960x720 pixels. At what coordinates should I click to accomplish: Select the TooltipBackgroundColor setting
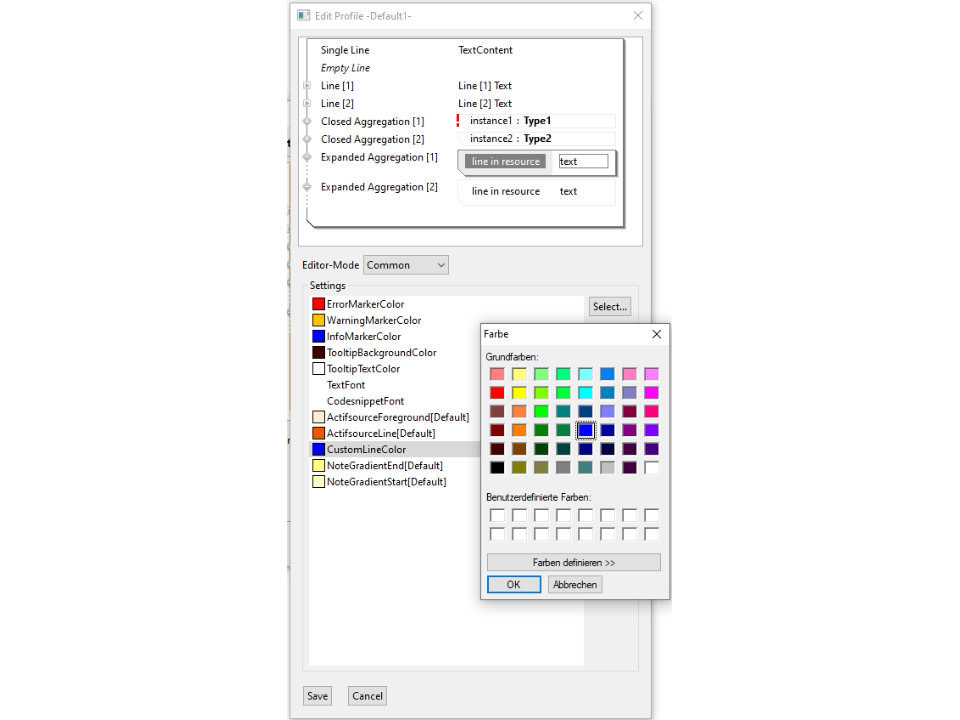pyautogui.click(x=375, y=353)
